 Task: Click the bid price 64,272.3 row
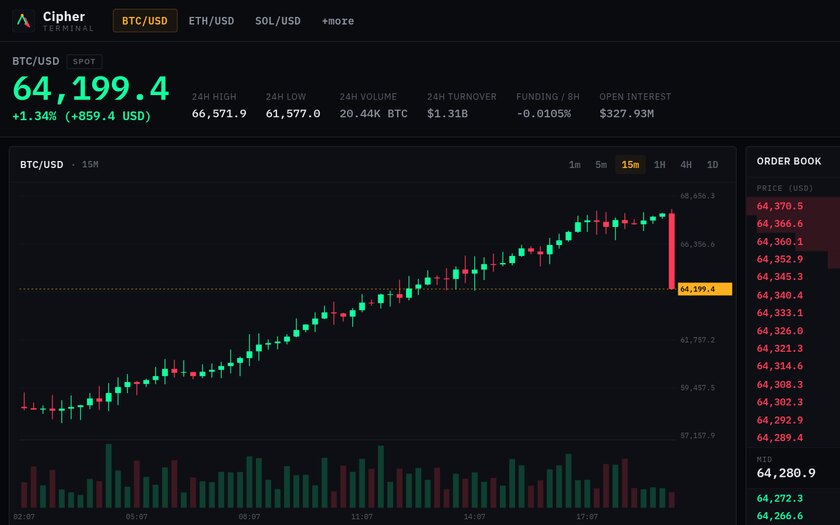click(793, 498)
